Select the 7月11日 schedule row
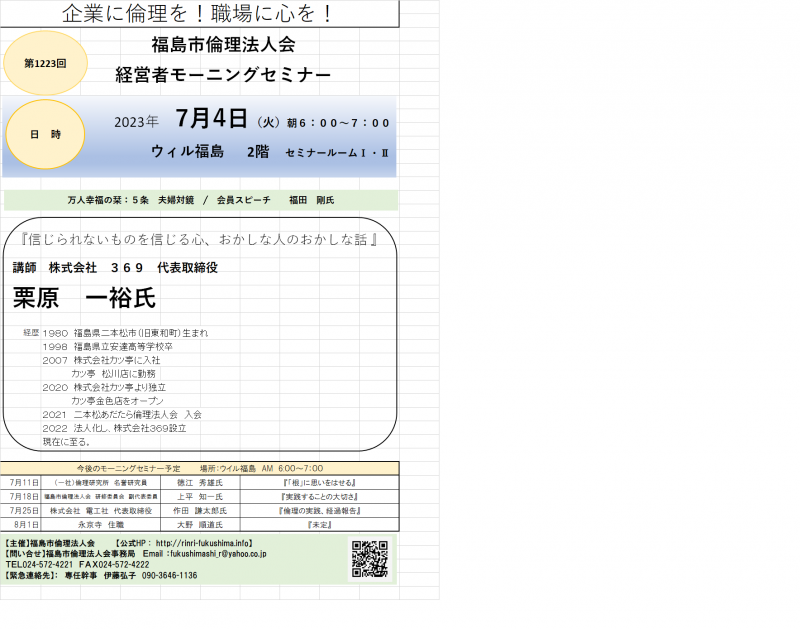Screen dimensions: 800x629 (200, 482)
